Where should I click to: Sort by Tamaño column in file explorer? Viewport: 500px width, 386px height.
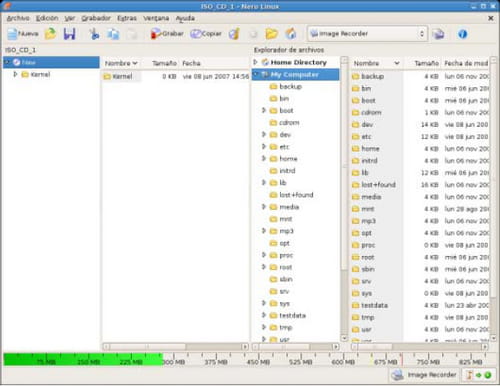pos(426,63)
